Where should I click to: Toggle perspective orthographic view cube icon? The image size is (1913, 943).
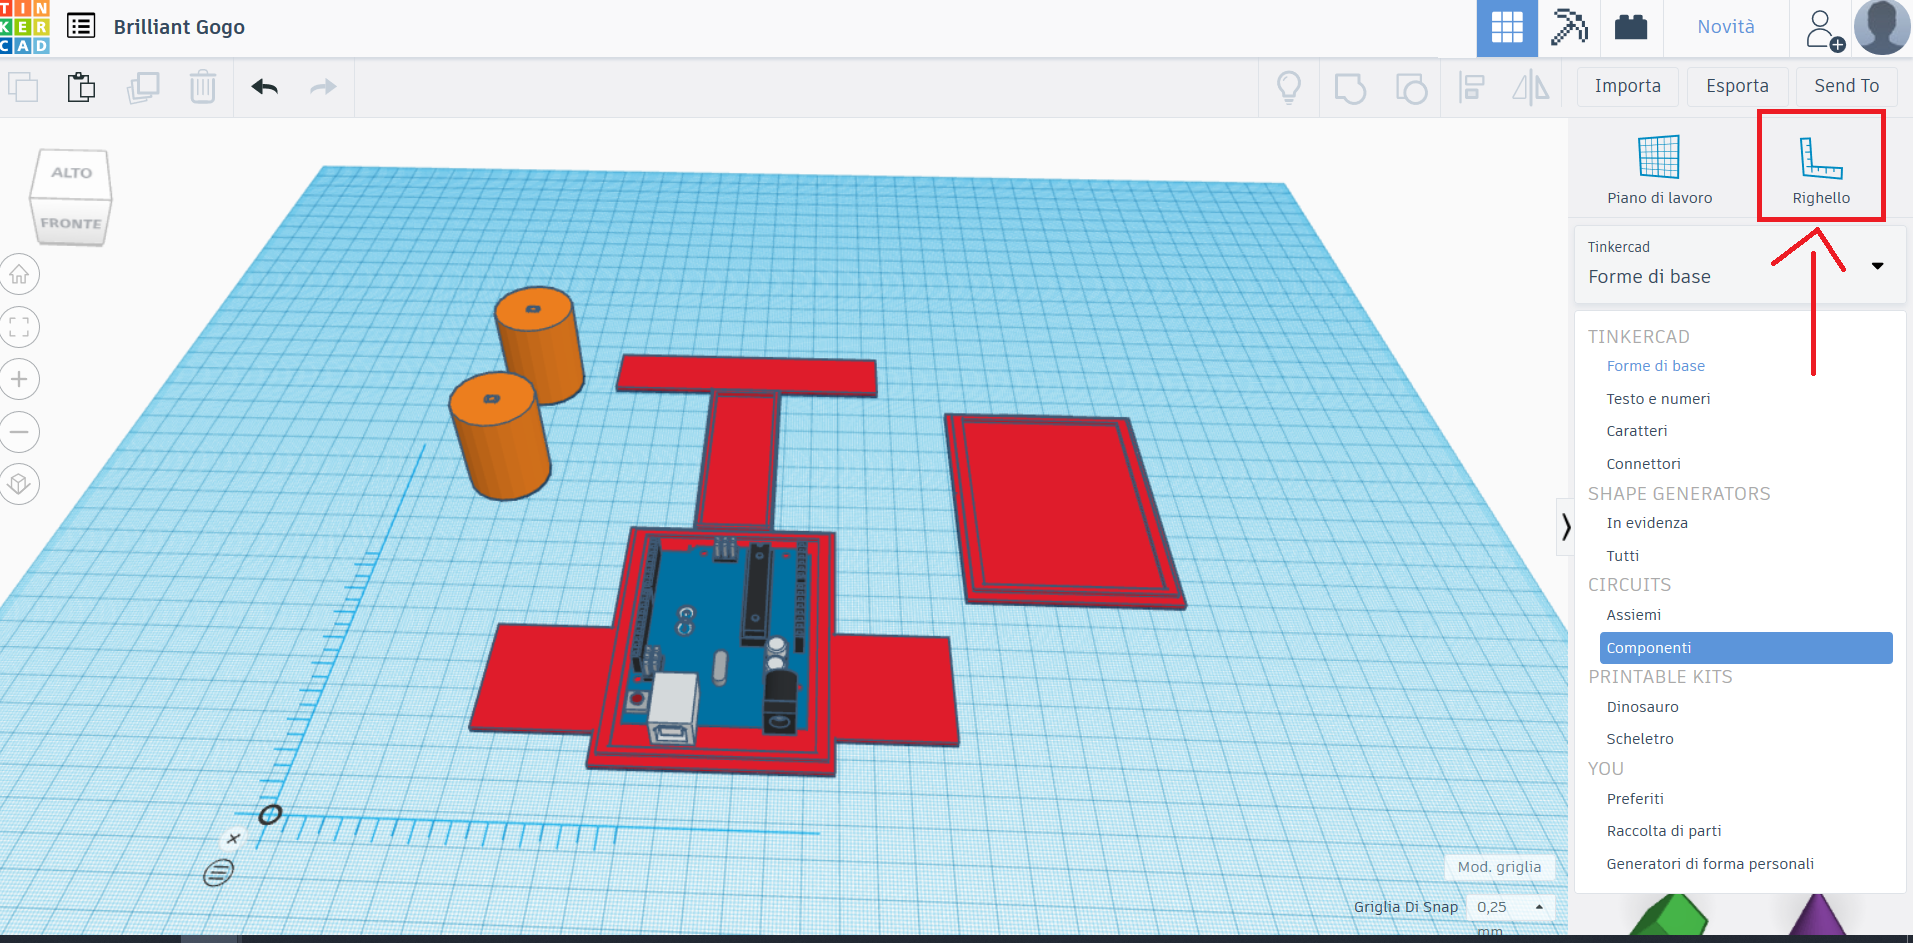click(x=19, y=484)
